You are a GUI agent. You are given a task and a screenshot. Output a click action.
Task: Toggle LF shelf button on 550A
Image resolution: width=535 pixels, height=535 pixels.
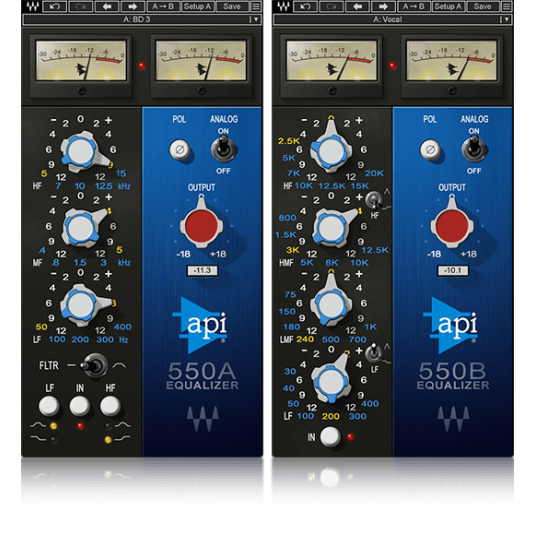[x=49, y=406]
